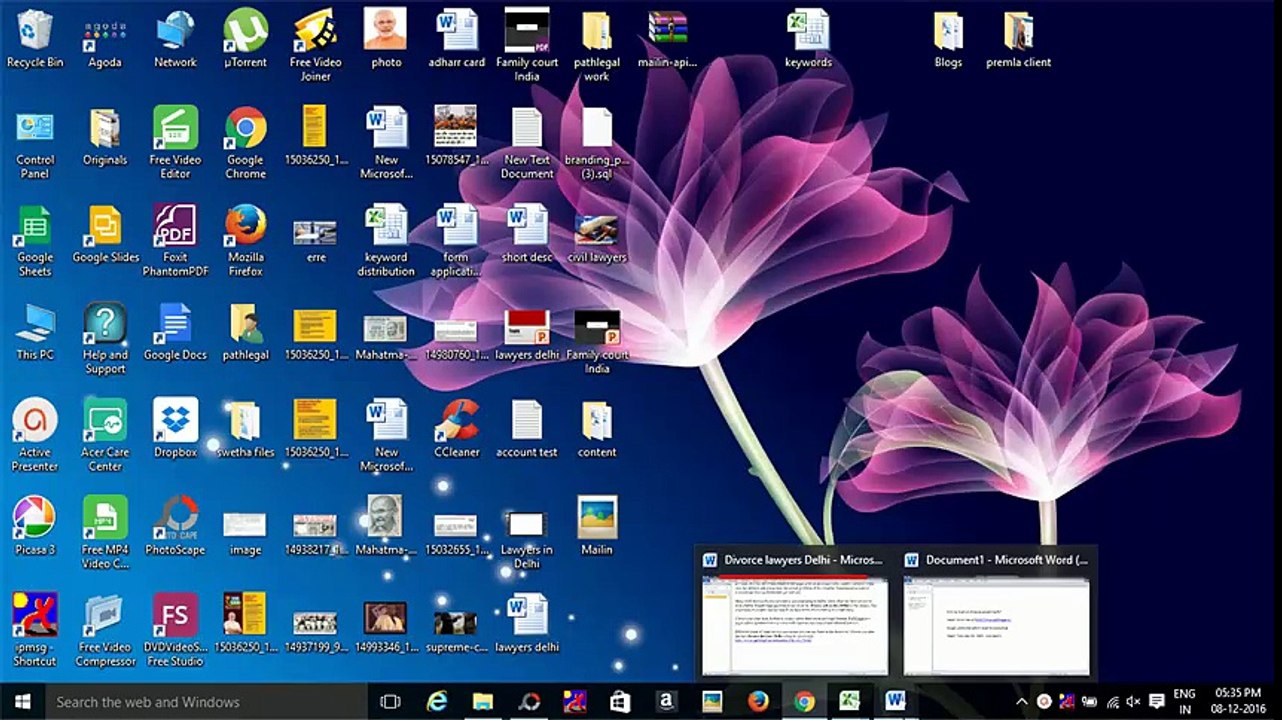Select the keyword distribution Excel file
The width and height of the screenshot is (1282, 720).
point(386,241)
